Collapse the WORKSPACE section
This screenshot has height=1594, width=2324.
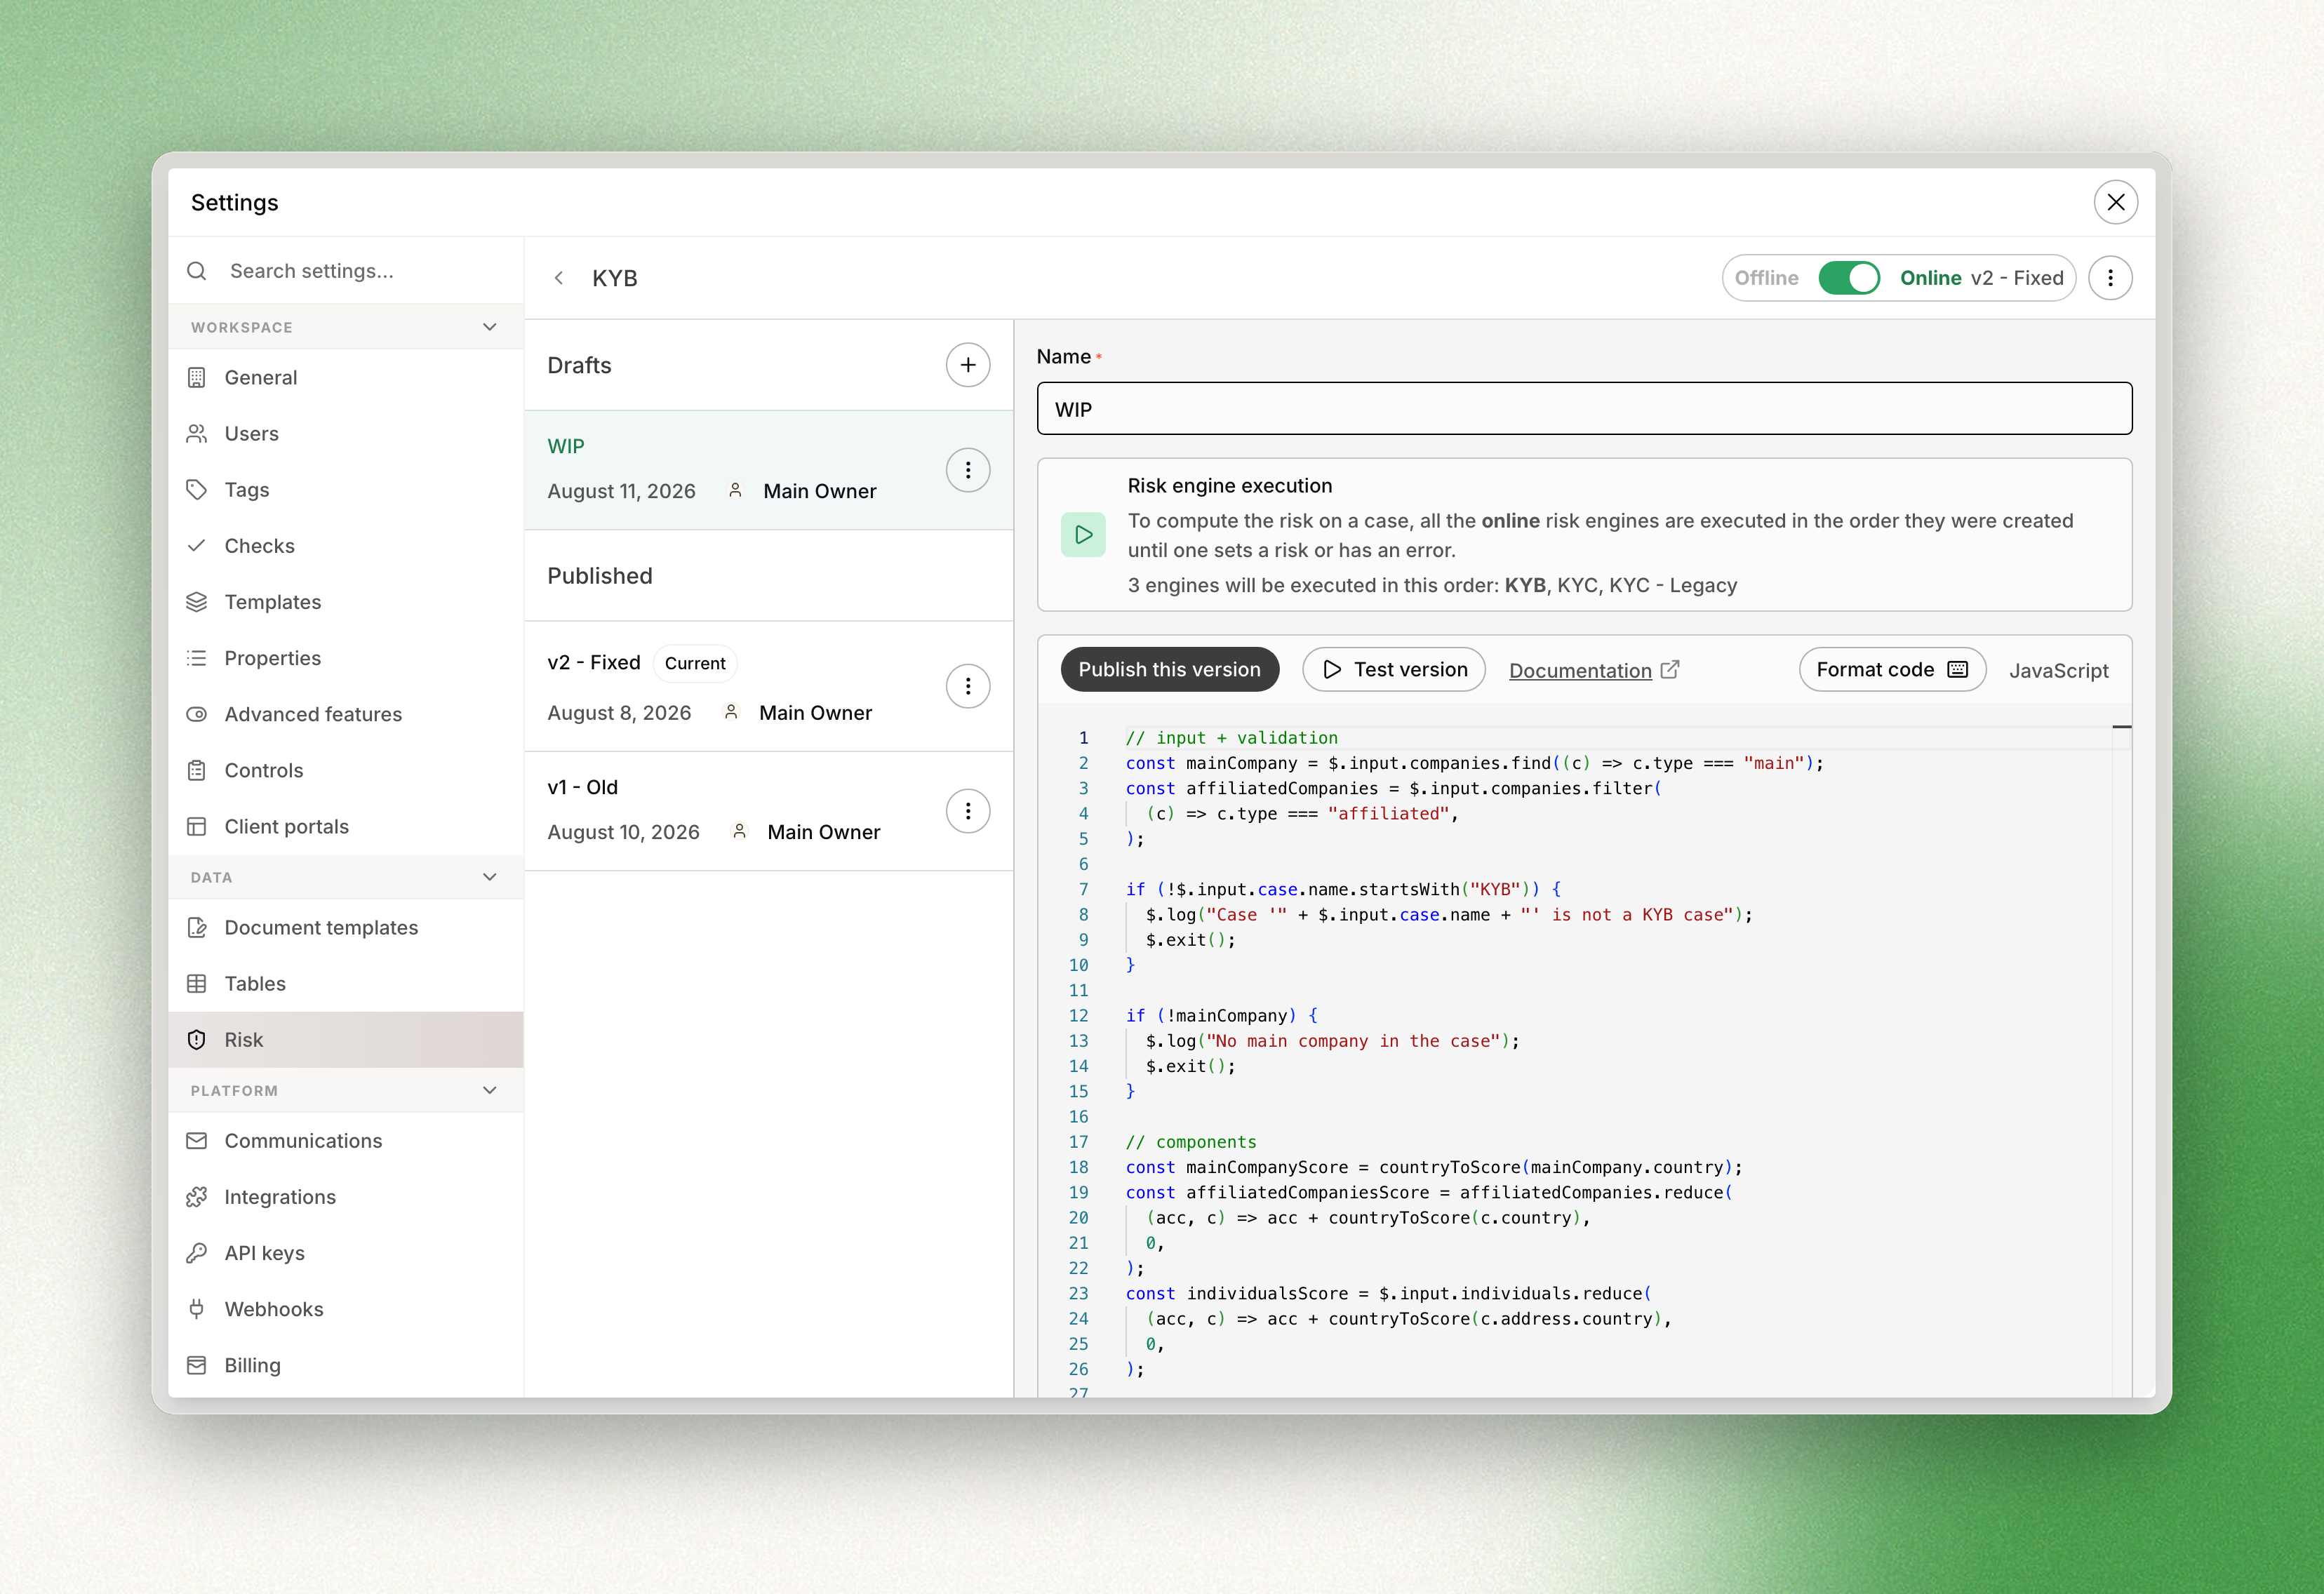point(490,327)
